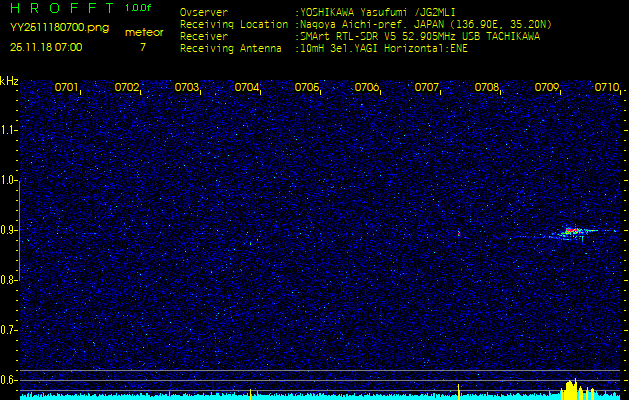Select the 0705 time marker
This screenshot has height=400, width=629.
(x=307, y=88)
